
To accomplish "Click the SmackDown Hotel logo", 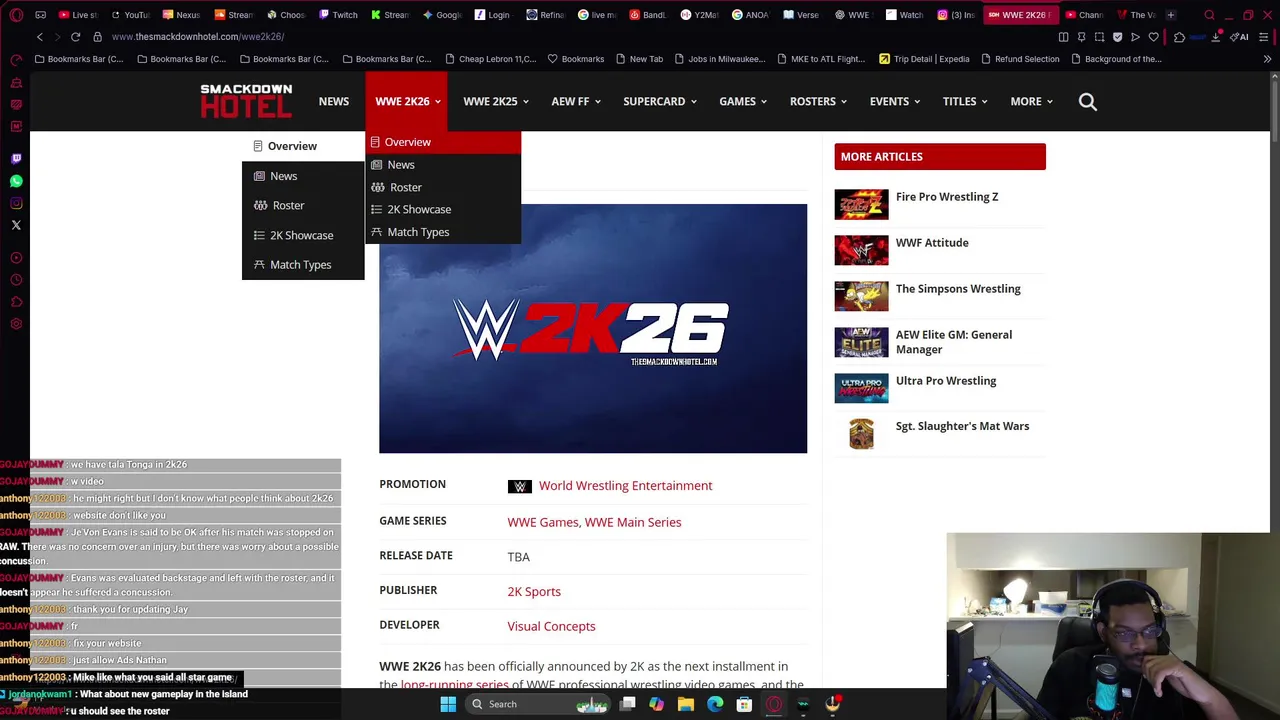I will pyautogui.click(x=246, y=101).
